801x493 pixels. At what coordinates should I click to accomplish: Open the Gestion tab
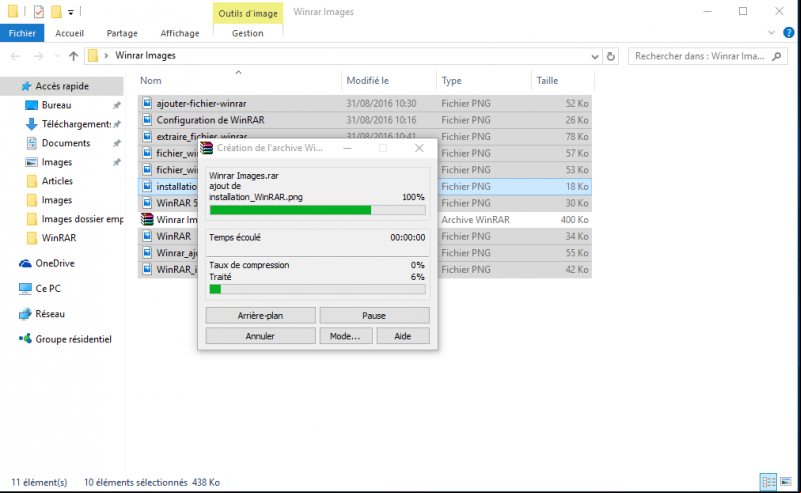[248, 33]
